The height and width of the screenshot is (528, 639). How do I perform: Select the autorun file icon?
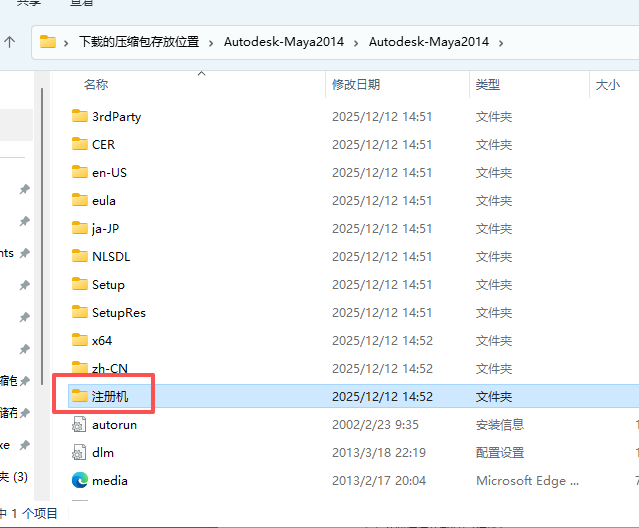point(79,425)
